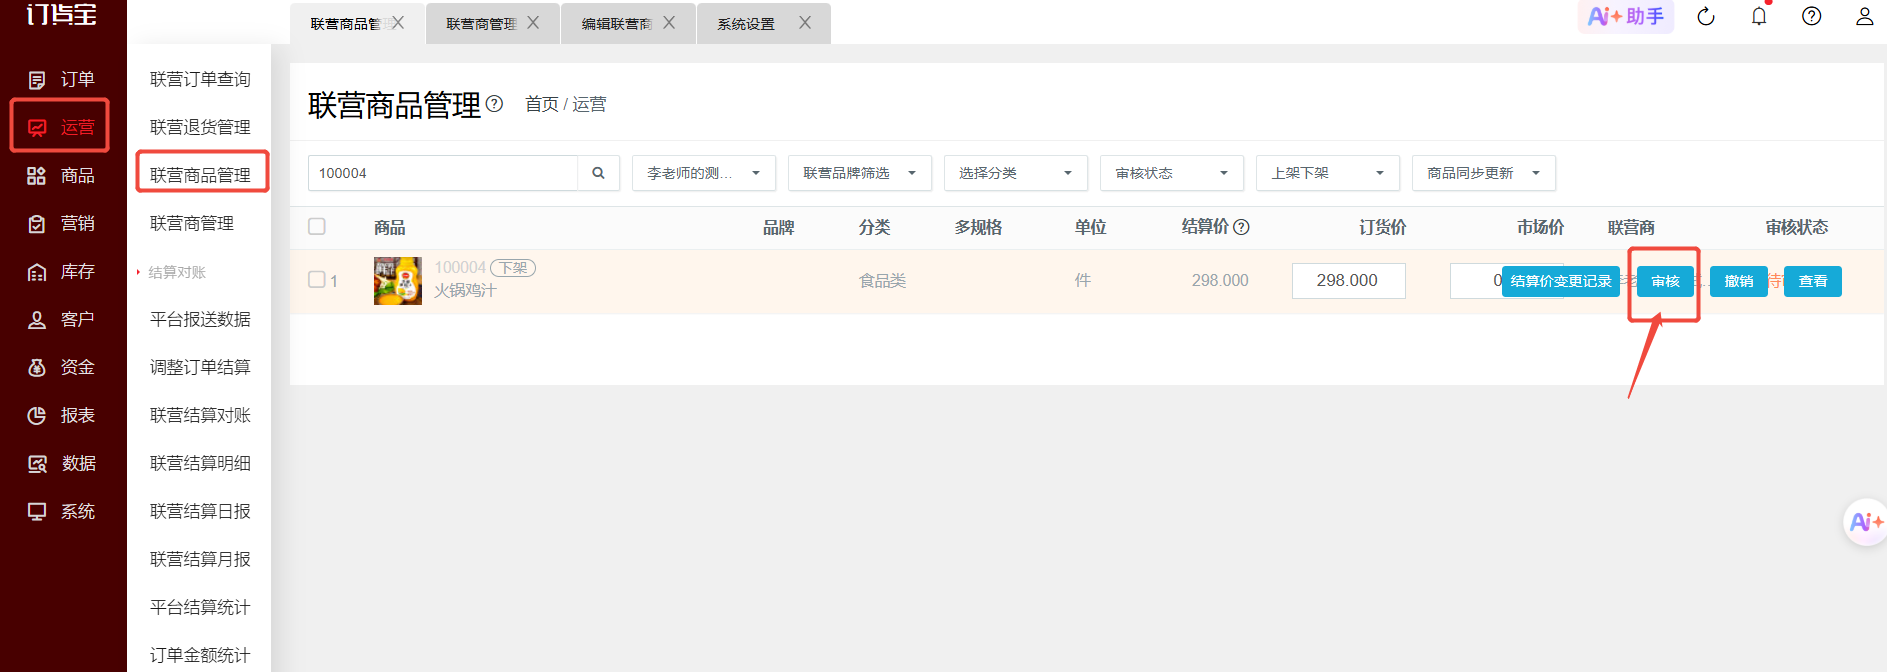Click the 撤销 button
1887x672 pixels.
click(x=1739, y=281)
